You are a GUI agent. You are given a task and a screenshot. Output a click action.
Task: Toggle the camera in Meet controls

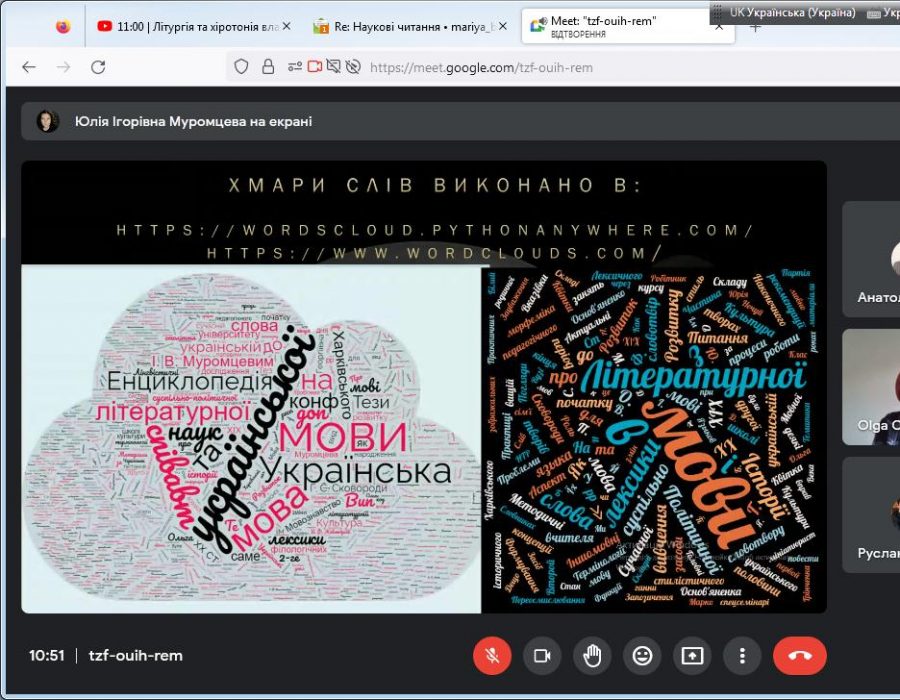(x=542, y=656)
